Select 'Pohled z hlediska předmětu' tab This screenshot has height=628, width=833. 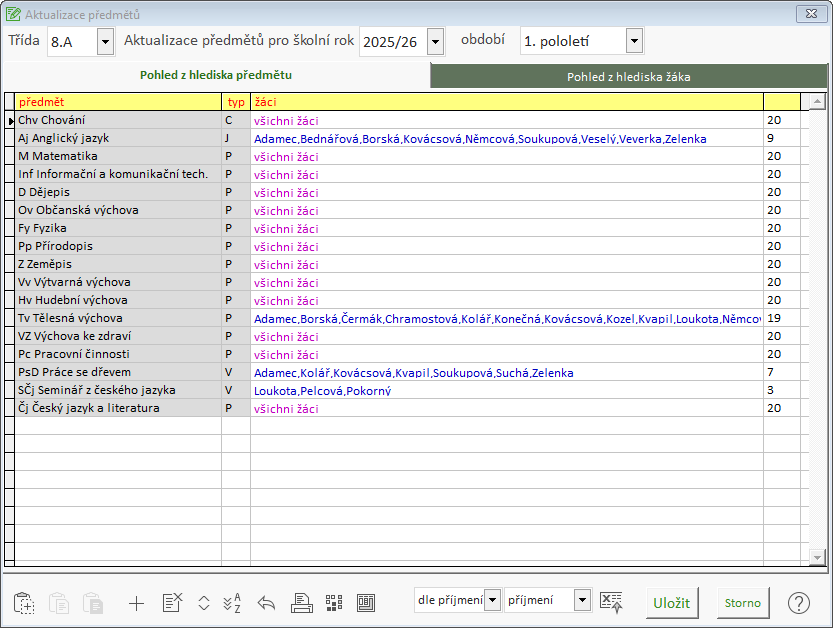(x=215, y=75)
